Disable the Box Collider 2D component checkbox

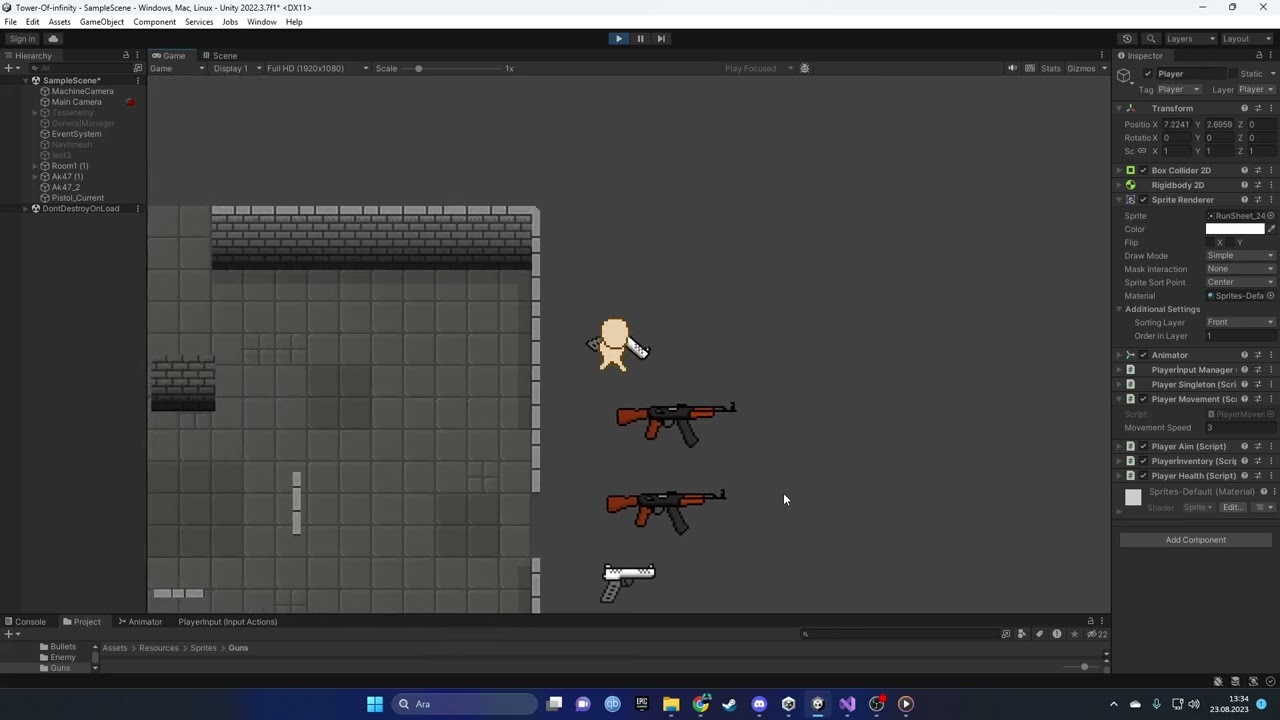coord(1143,170)
